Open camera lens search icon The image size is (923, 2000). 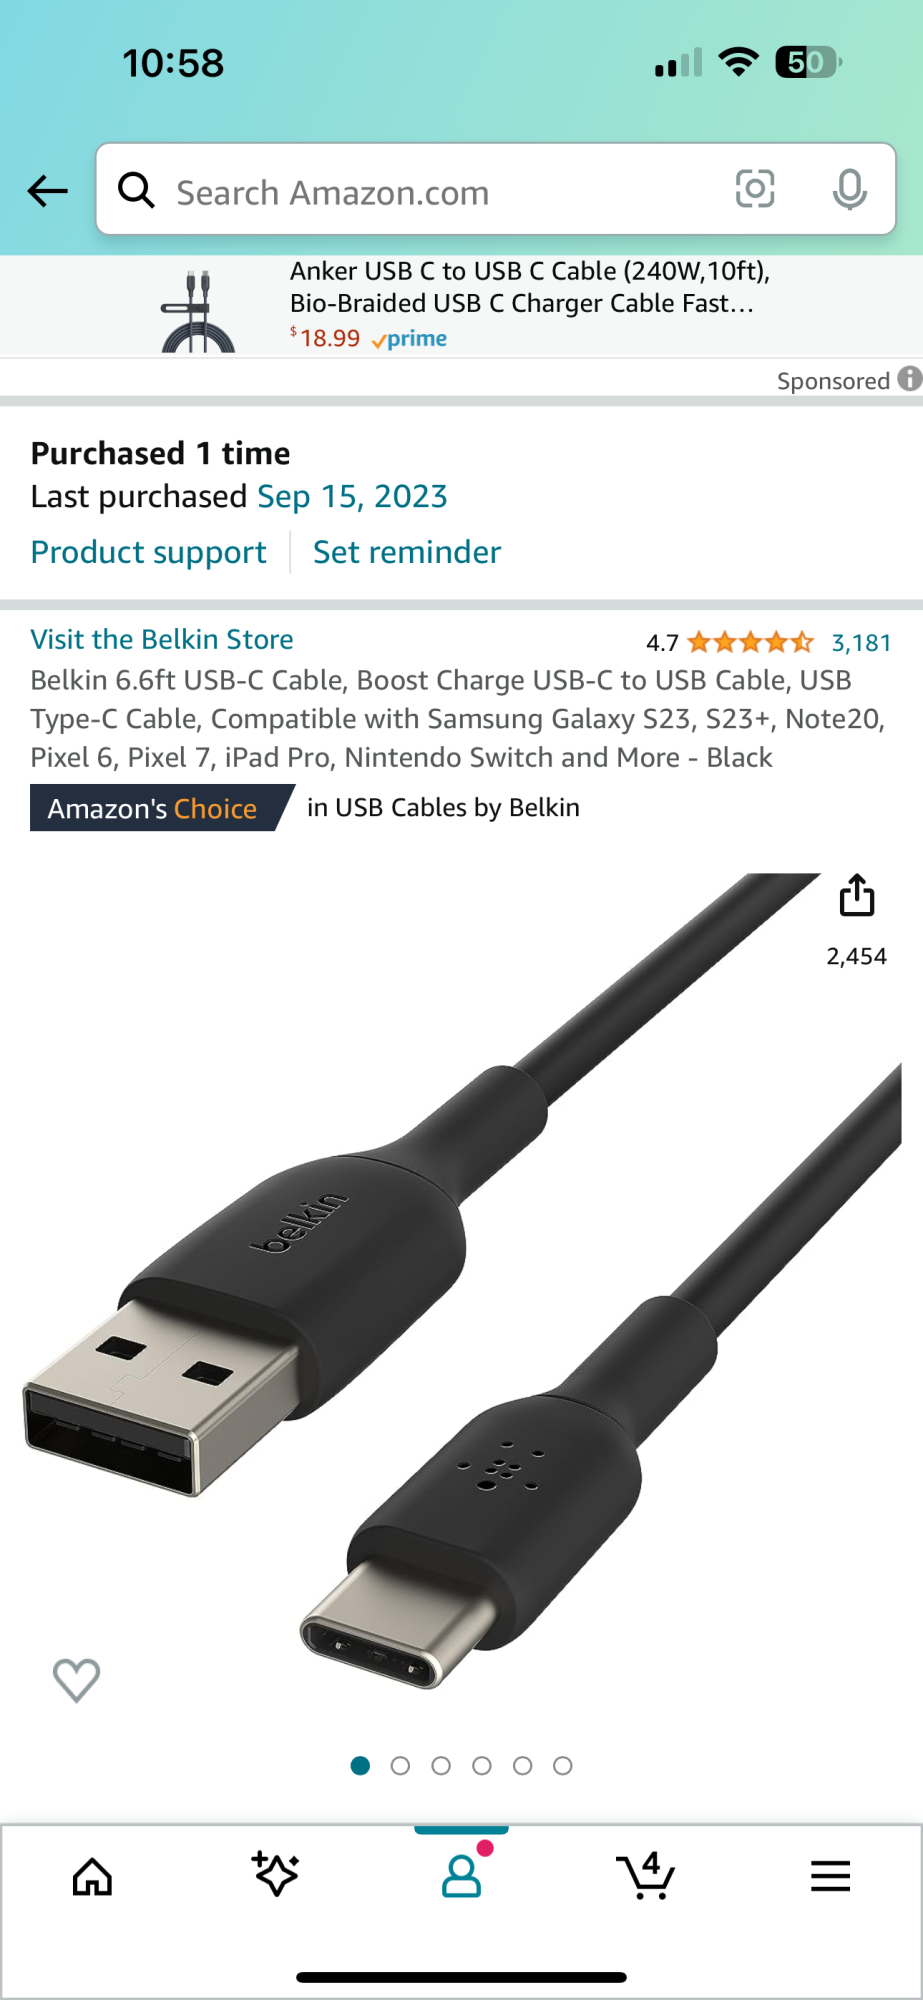[755, 189]
